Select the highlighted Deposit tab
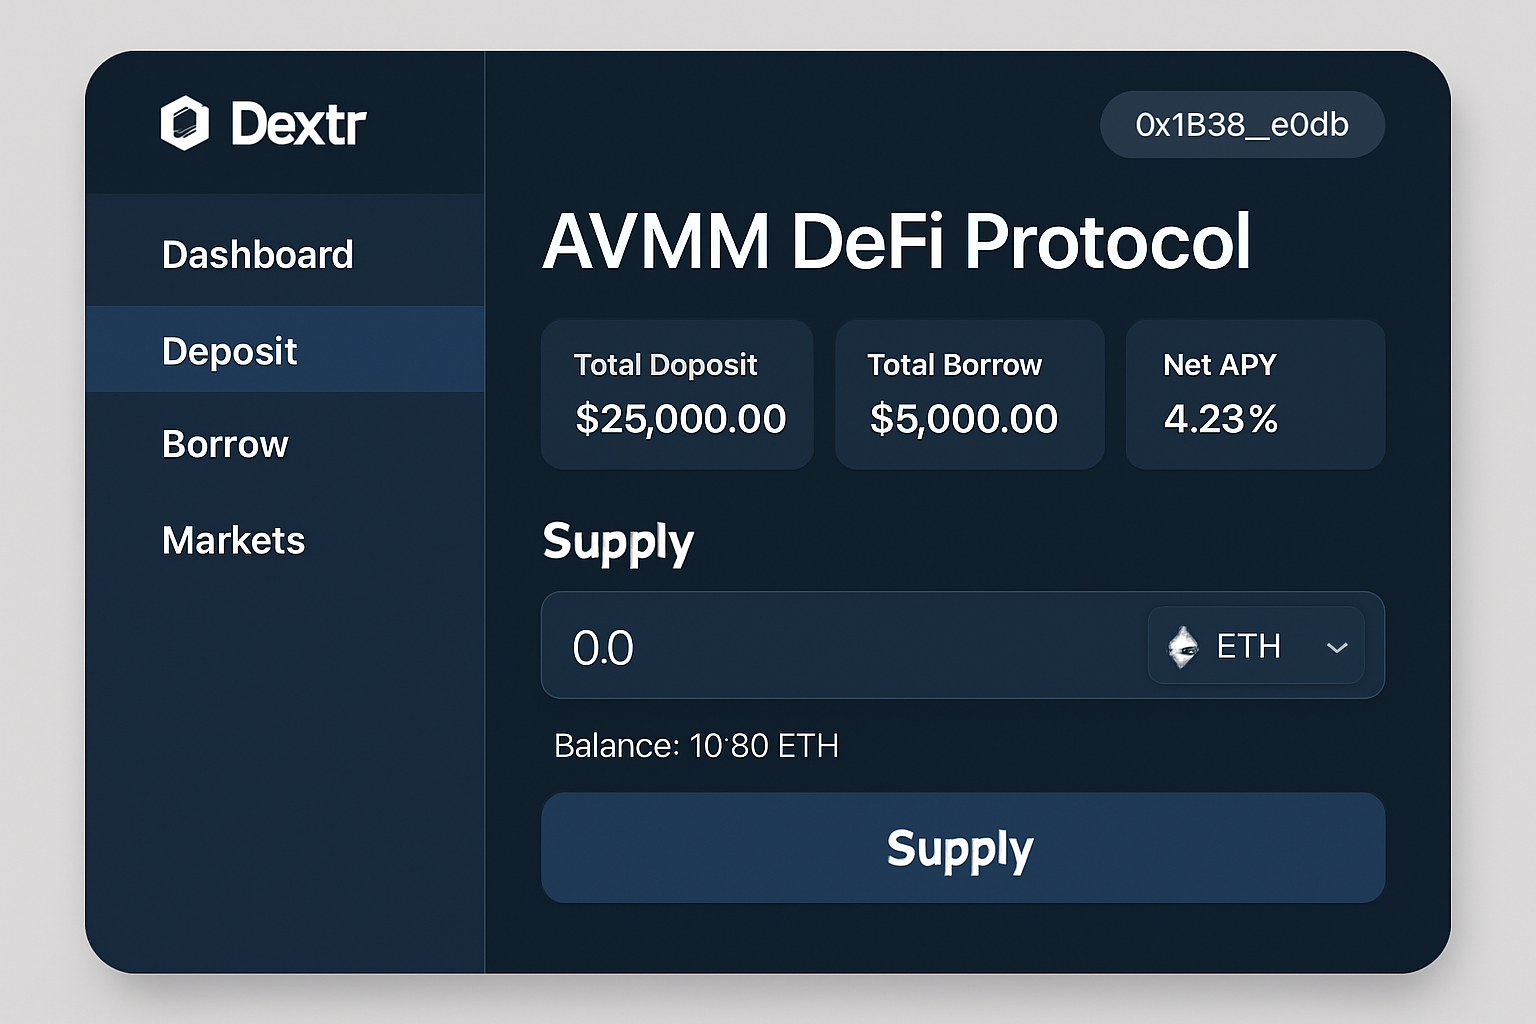 click(229, 350)
